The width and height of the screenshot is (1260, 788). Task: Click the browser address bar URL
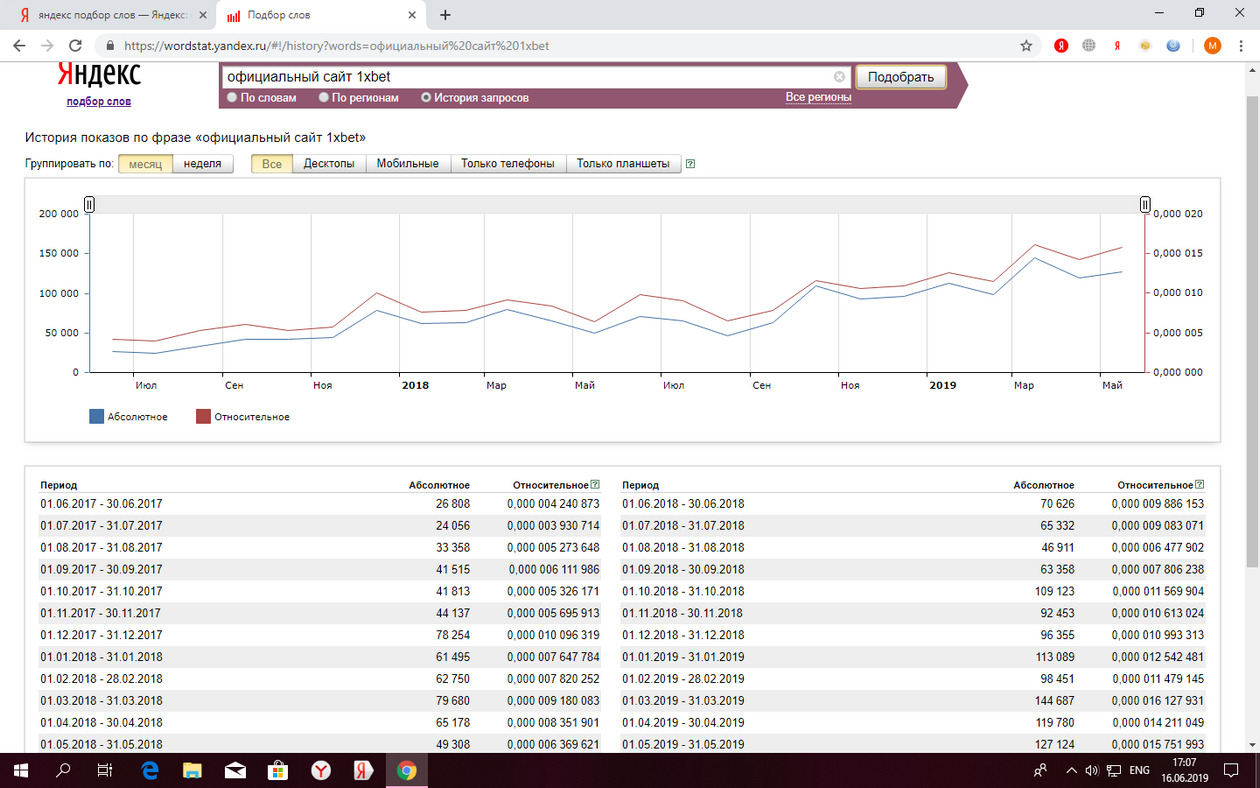click(336, 46)
